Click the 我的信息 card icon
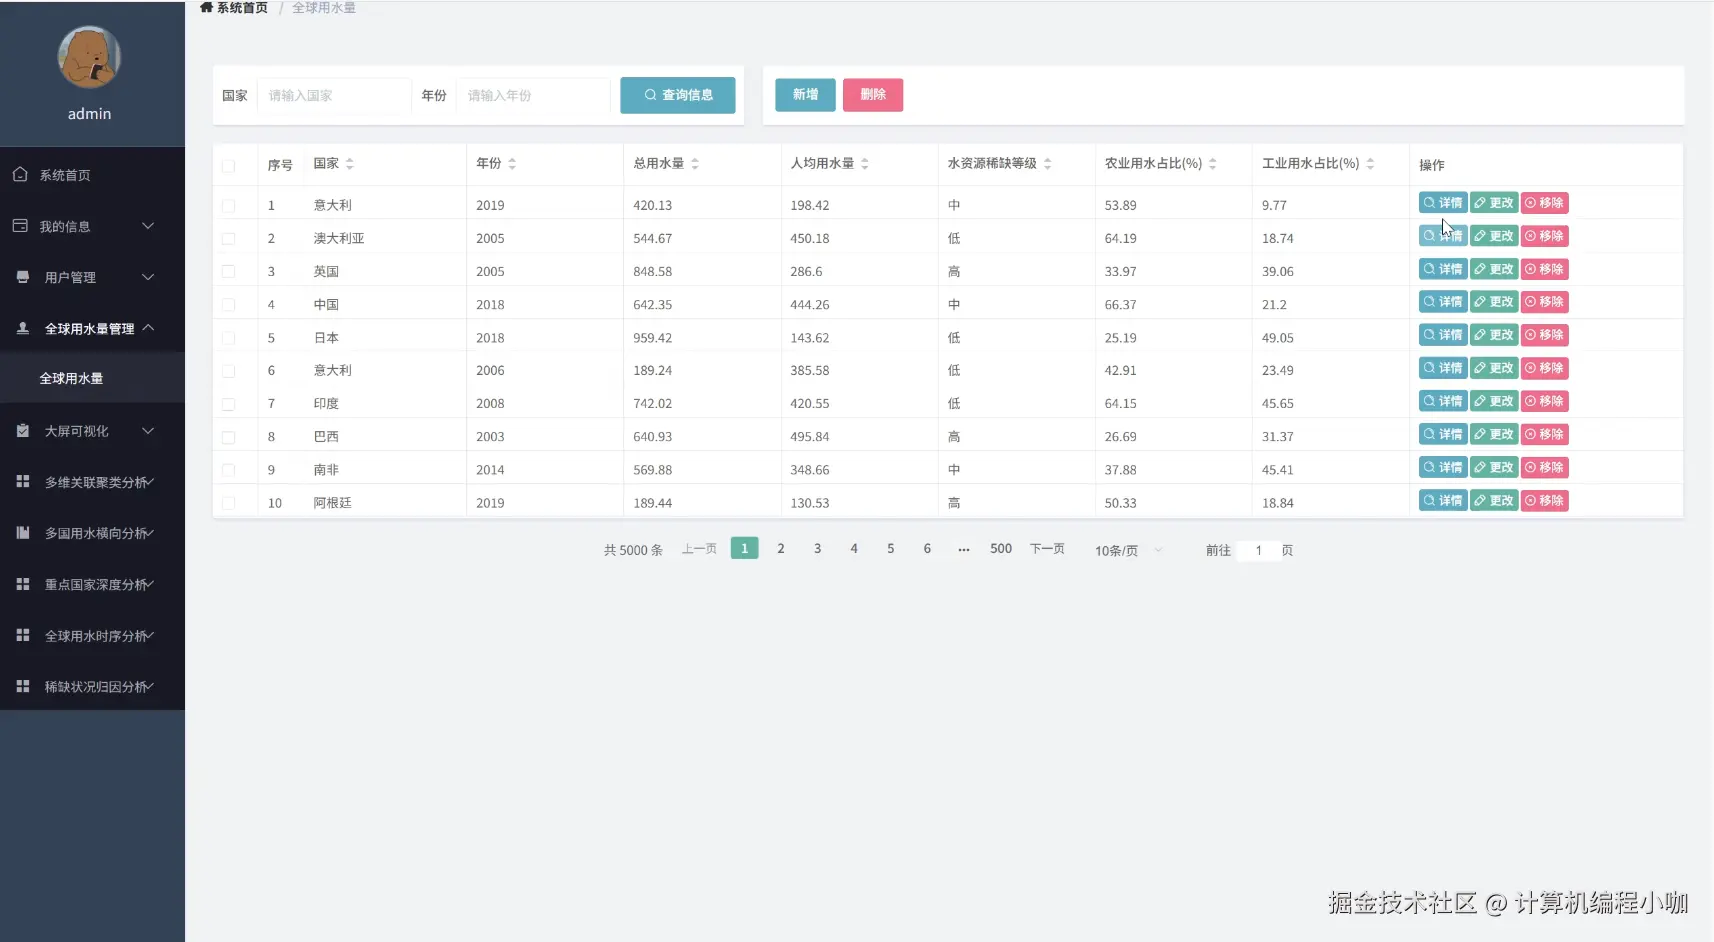 pyautogui.click(x=20, y=226)
